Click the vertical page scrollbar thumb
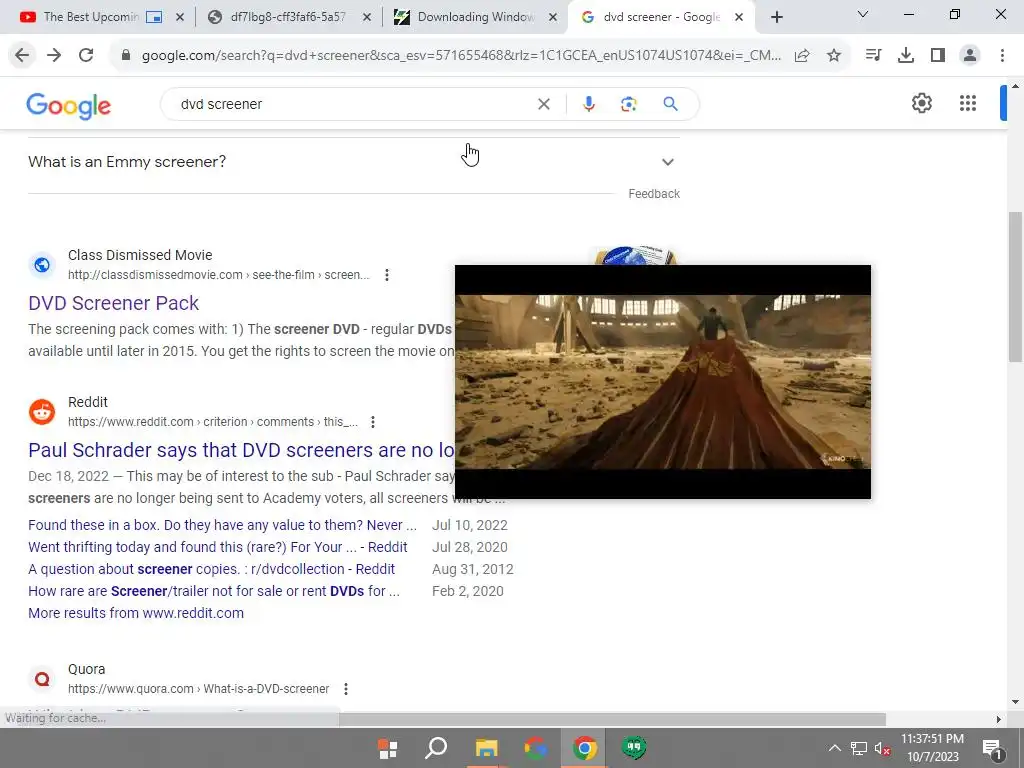The width and height of the screenshot is (1024, 768). click(1015, 287)
